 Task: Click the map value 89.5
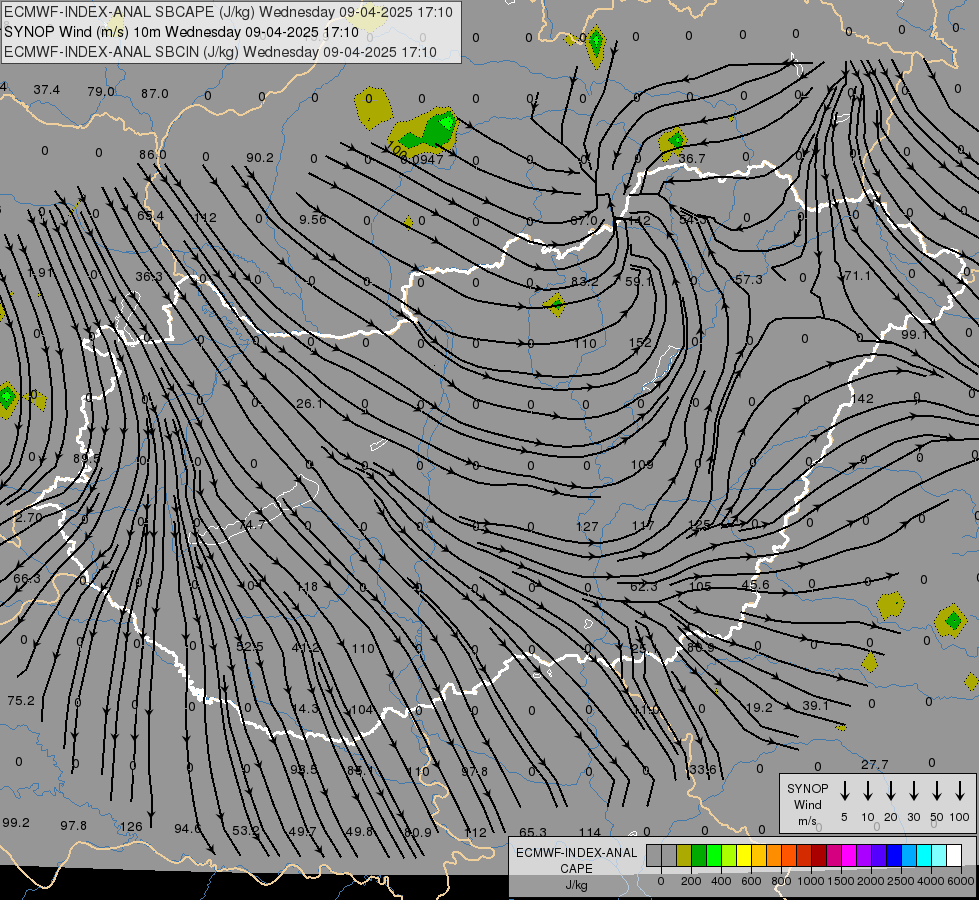click(x=86, y=458)
